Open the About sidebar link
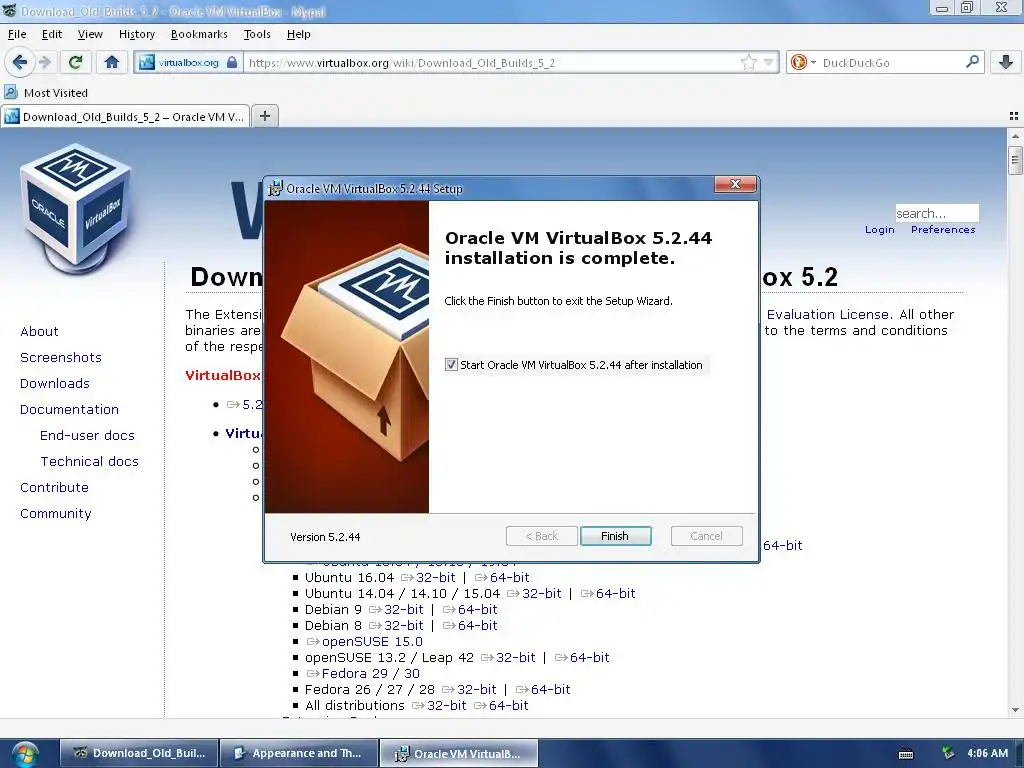The height and width of the screenshot is (768, 1024). [39, 331]
